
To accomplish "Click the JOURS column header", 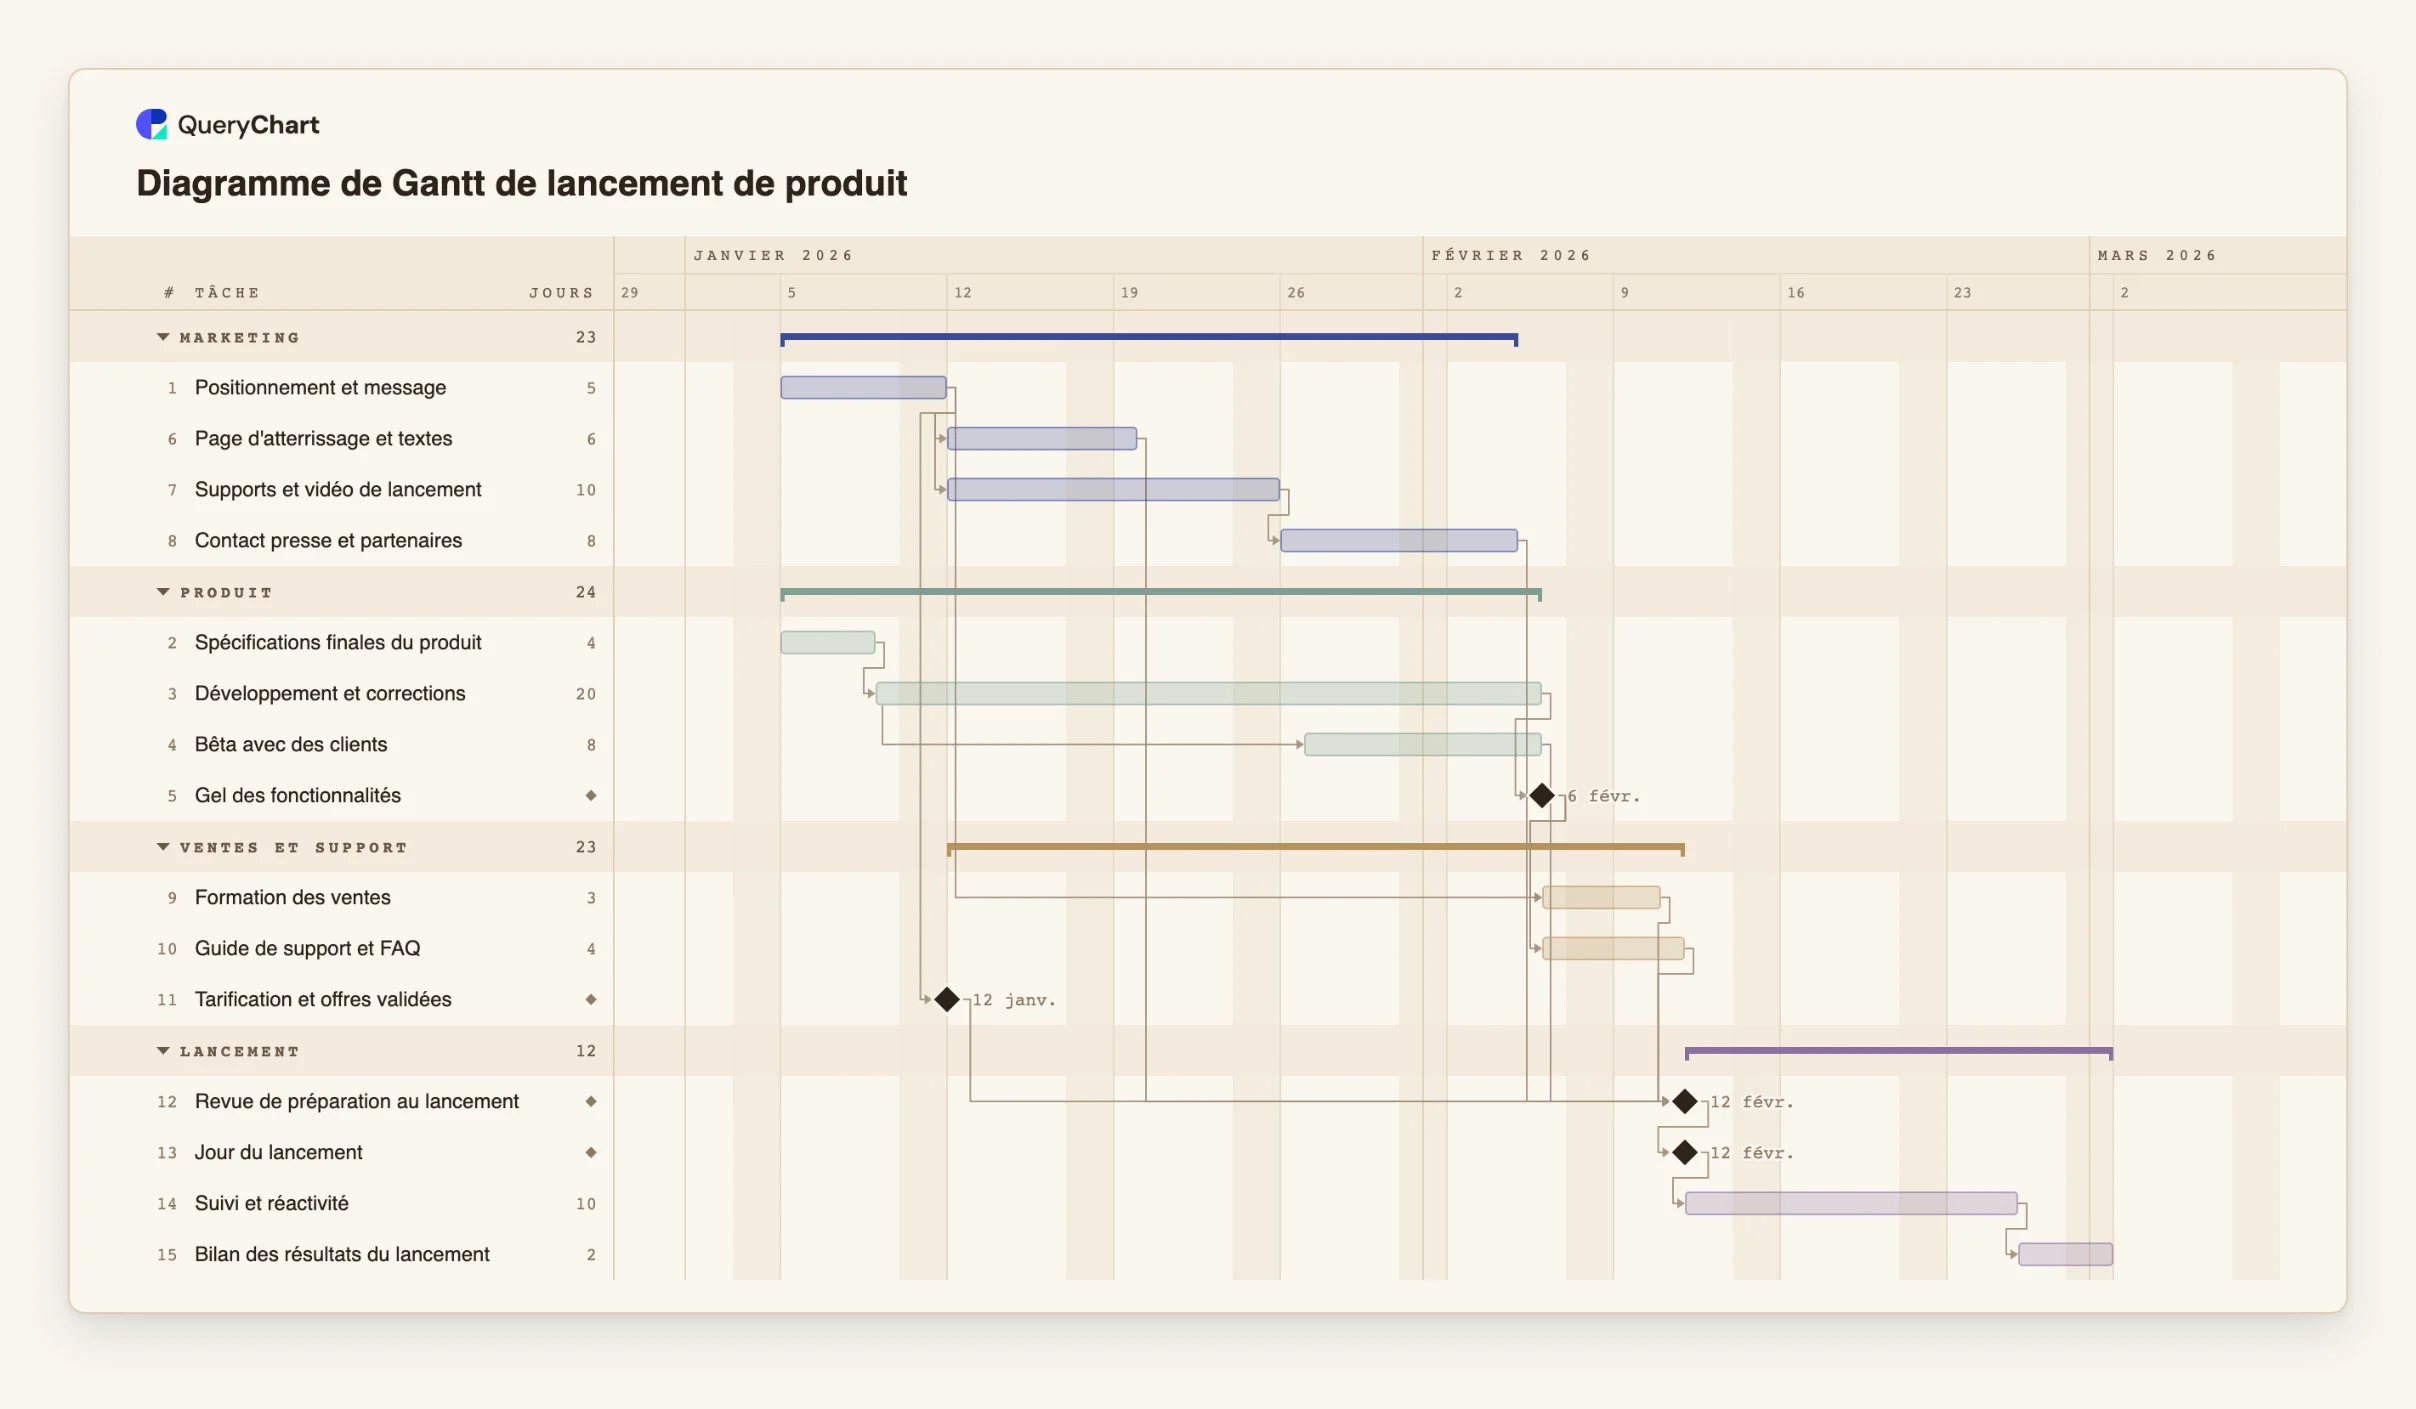I will pos(562,292).
